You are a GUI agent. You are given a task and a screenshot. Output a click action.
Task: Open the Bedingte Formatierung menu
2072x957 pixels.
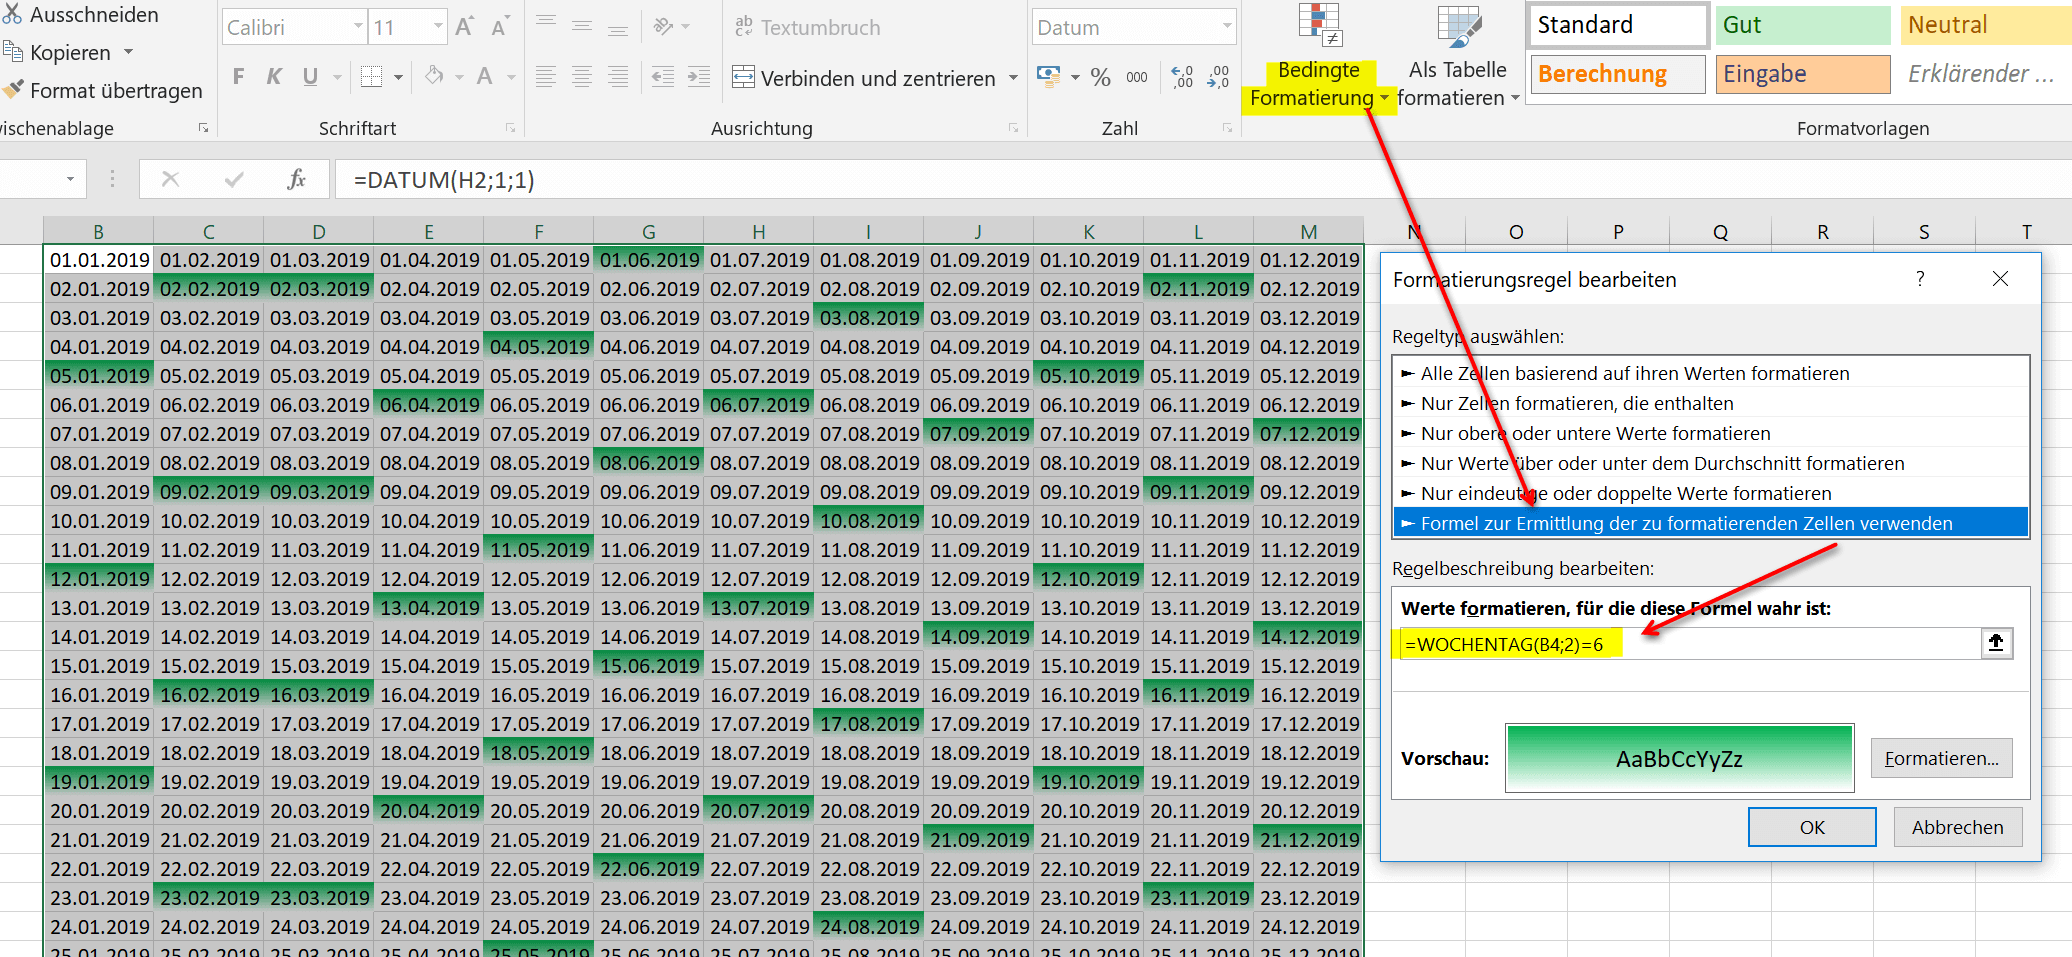coord(1319,56)
